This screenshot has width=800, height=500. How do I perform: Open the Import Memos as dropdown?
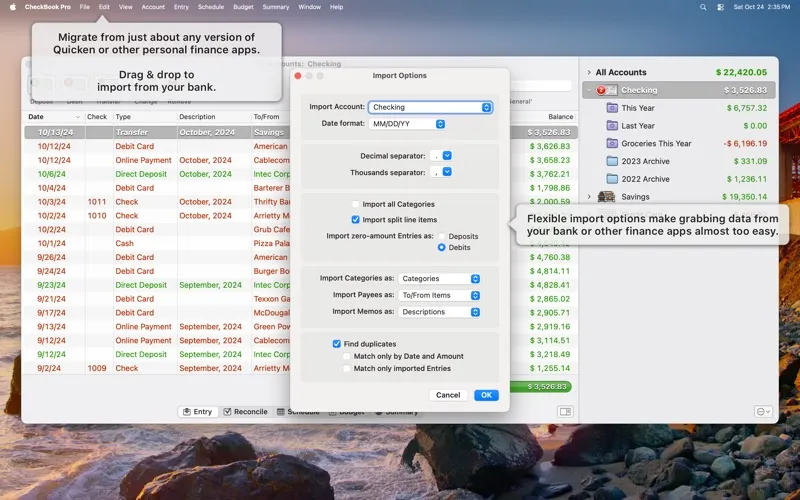click(x=439, y=312)
